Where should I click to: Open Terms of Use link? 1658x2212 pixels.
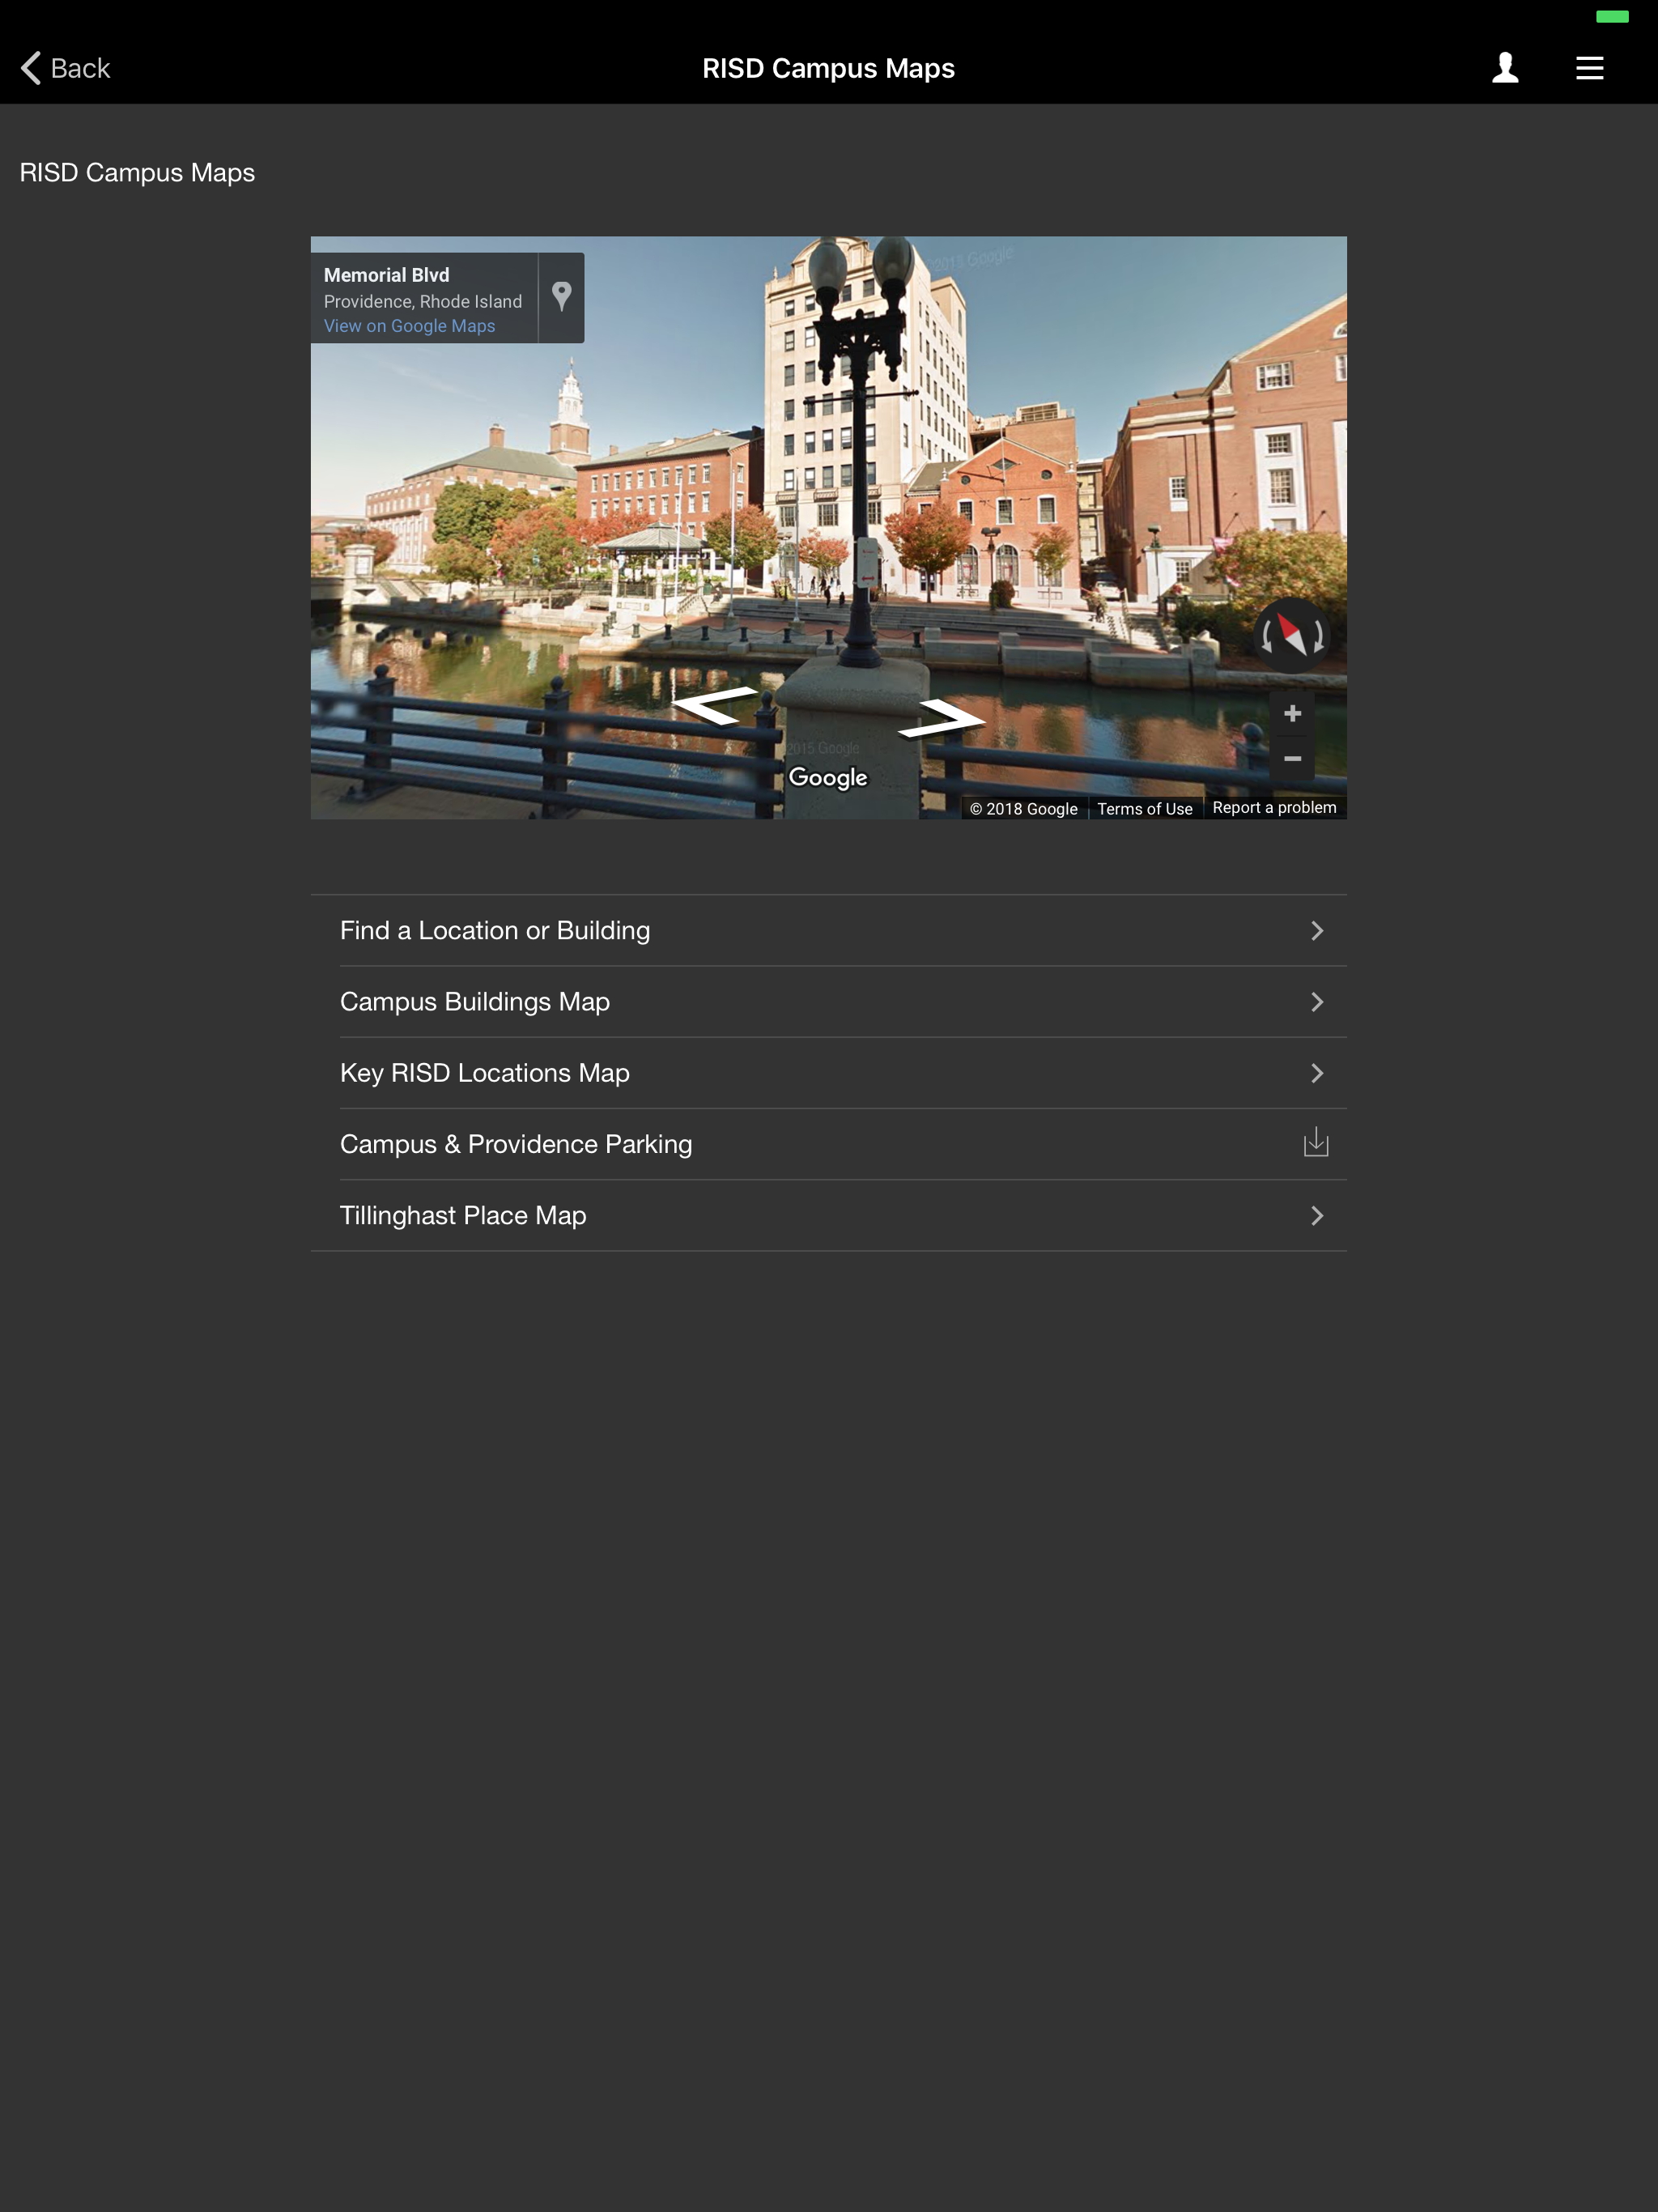(x=1145, y=808)
